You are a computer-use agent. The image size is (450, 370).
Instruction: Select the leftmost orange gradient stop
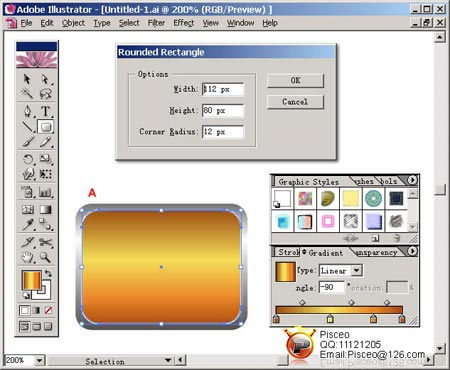pyautogui.click(x=276, y=318)
